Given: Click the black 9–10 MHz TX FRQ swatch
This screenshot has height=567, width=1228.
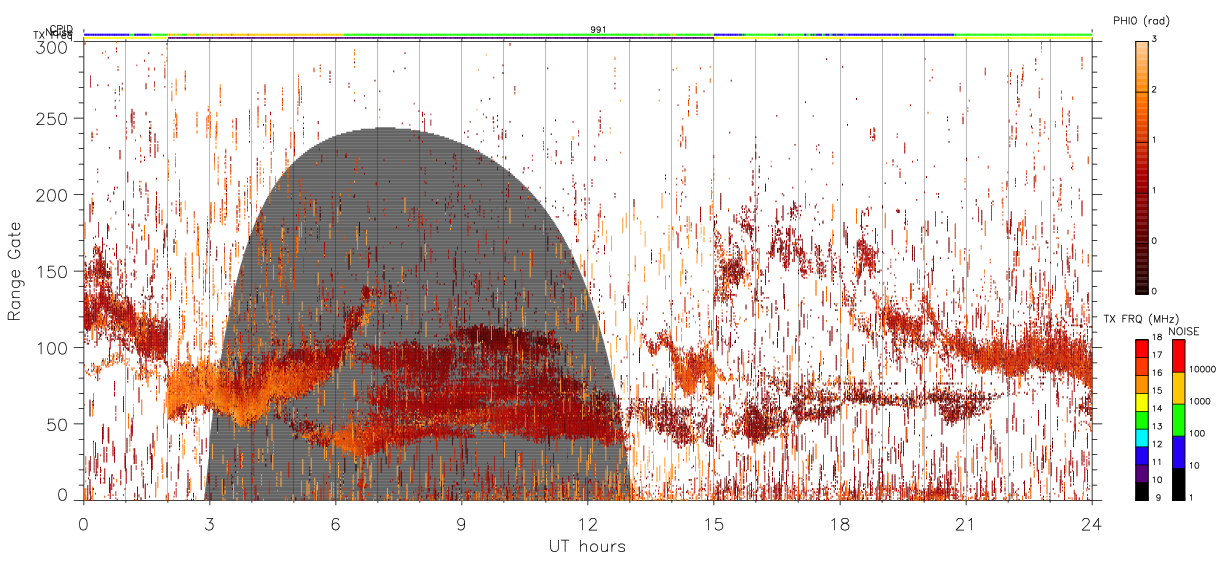Looking at the screenshot, I should [x=1141, y=491].
